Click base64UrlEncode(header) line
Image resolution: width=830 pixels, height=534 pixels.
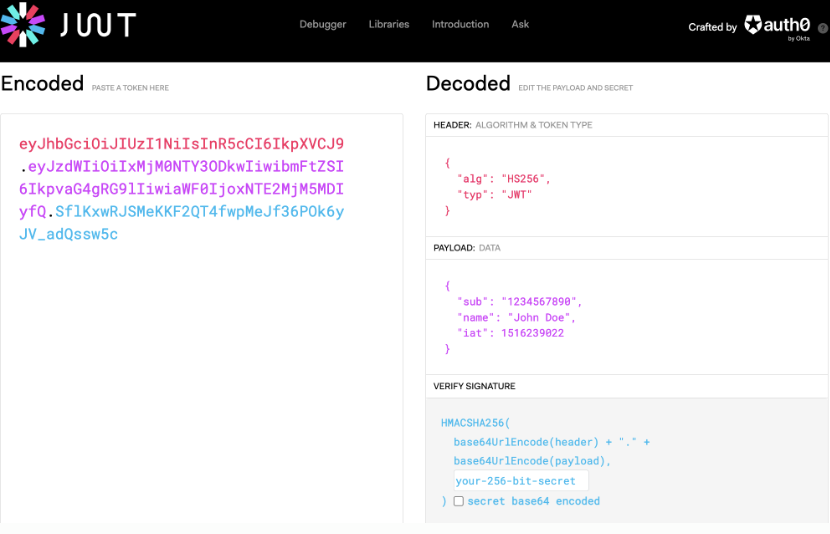tap(552, 442)
